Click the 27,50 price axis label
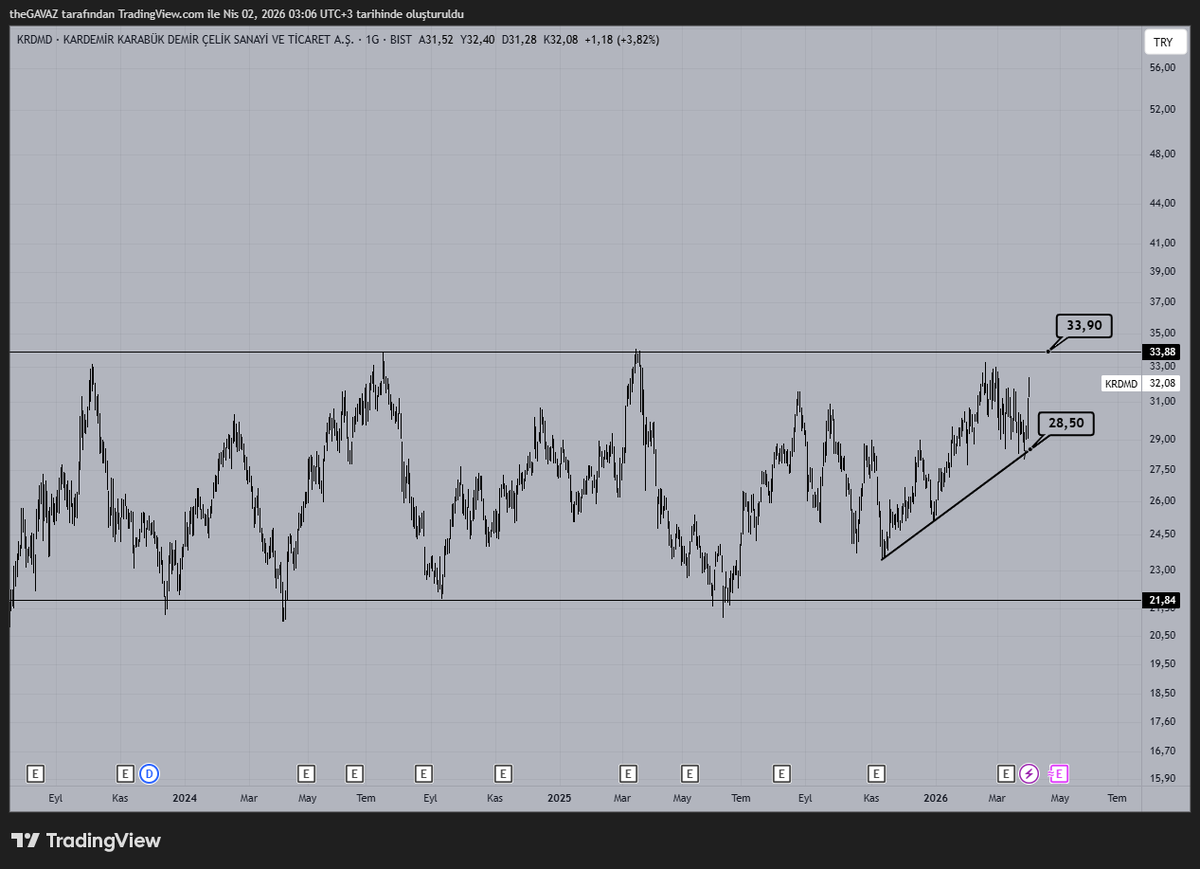Image resolution: width=1200 pixels, height=869 pixels. click(1162, 469)
